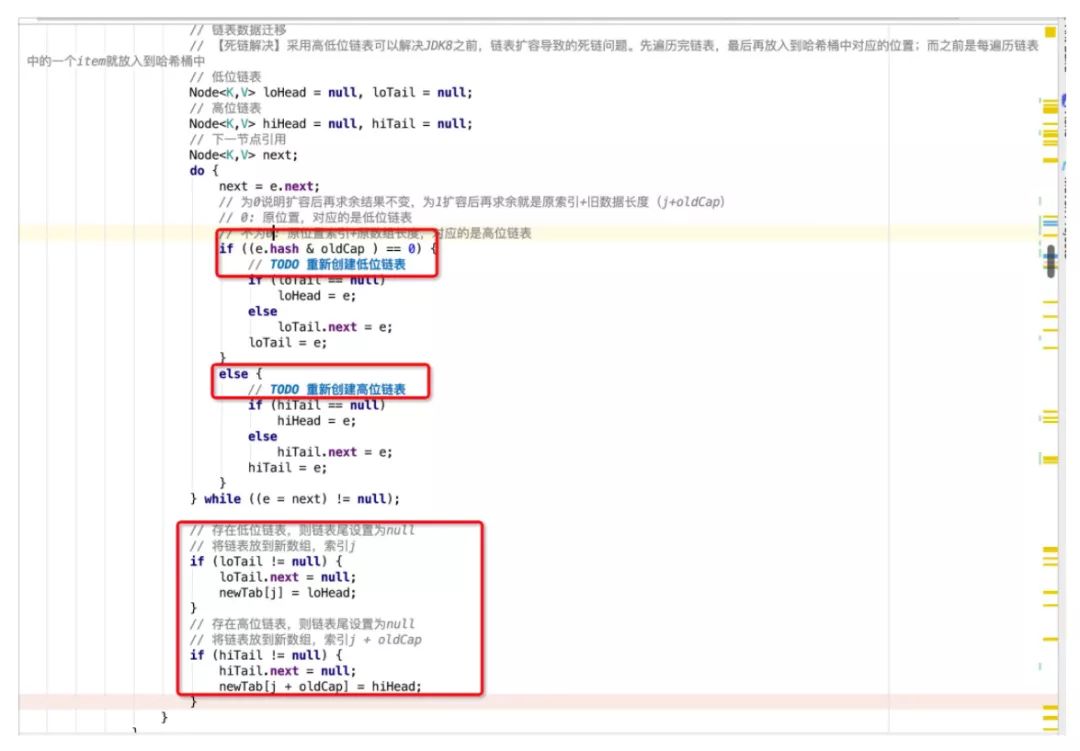Image resolution: width=1080 pixels, height=751 pixels.
Task: Click the 'do {' keyword line
Action: tap(204, 171)
